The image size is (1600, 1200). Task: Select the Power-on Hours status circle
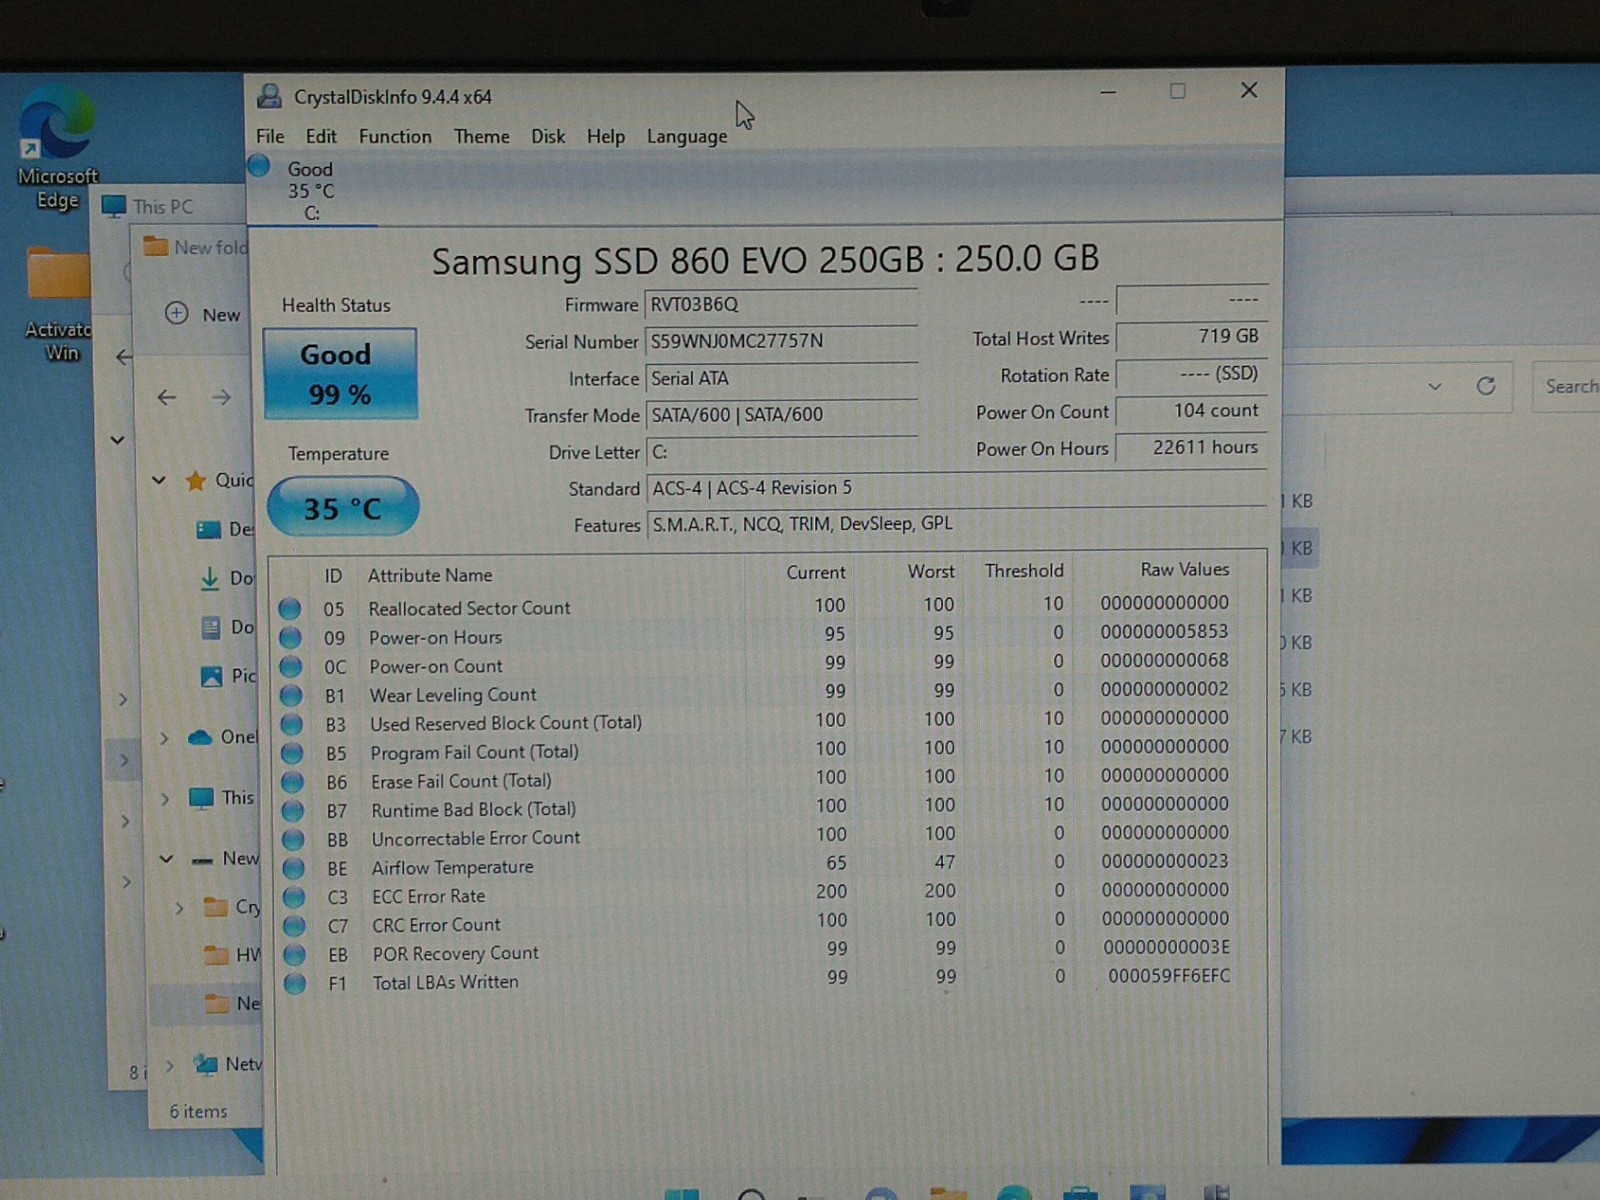(x=290, y=637)
